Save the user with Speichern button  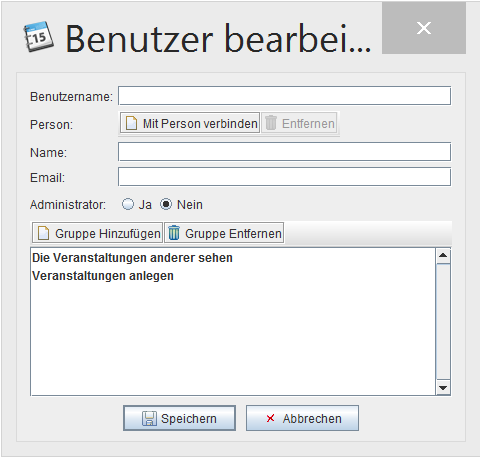(179, 418)
